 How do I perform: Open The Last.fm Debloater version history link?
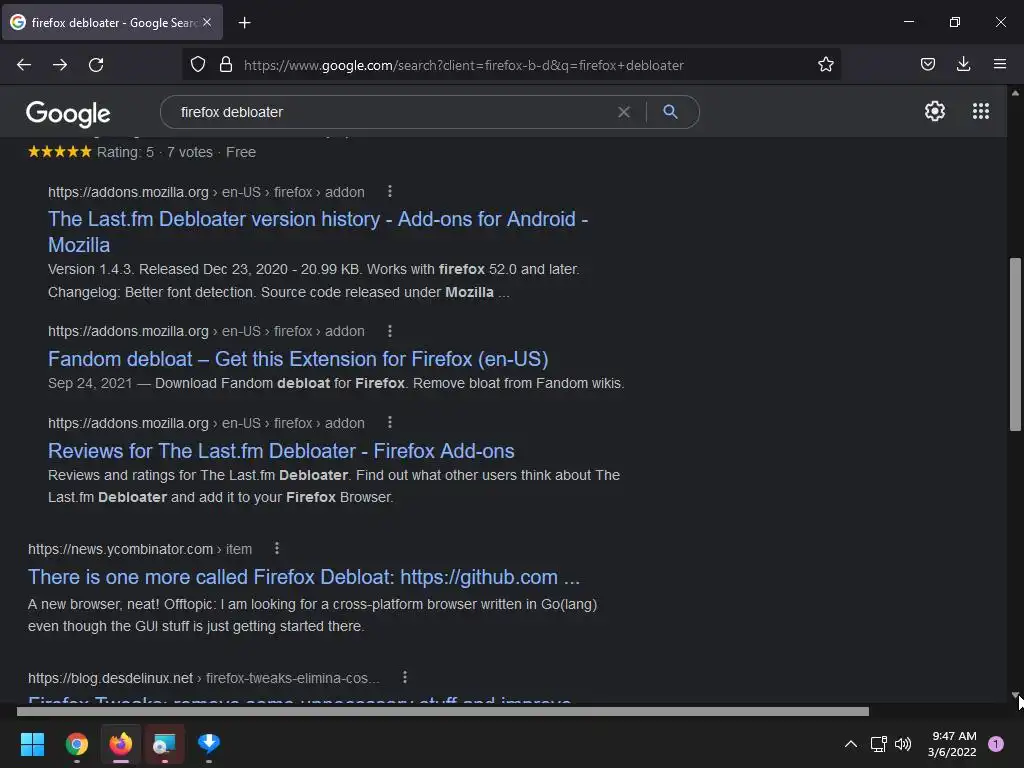(318, 232)
